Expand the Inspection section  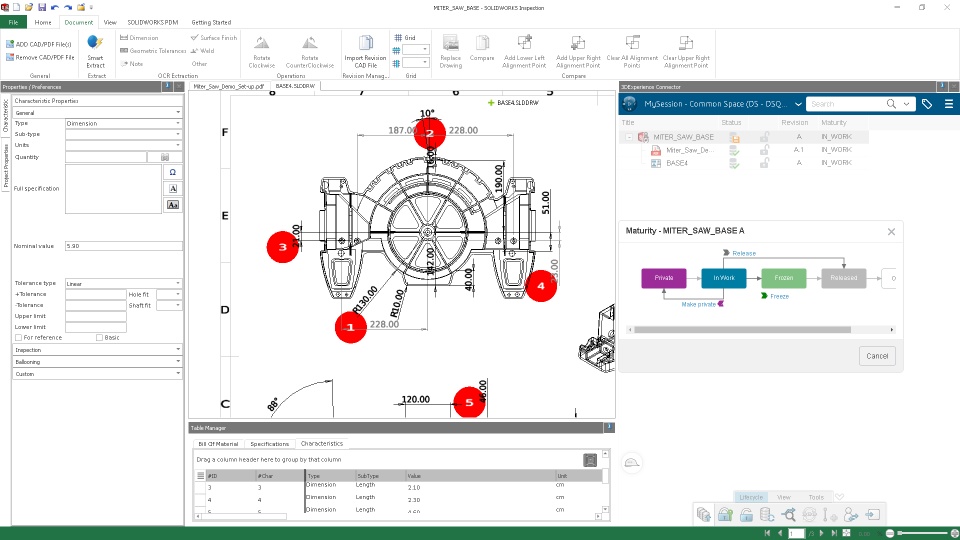(97, 350)
